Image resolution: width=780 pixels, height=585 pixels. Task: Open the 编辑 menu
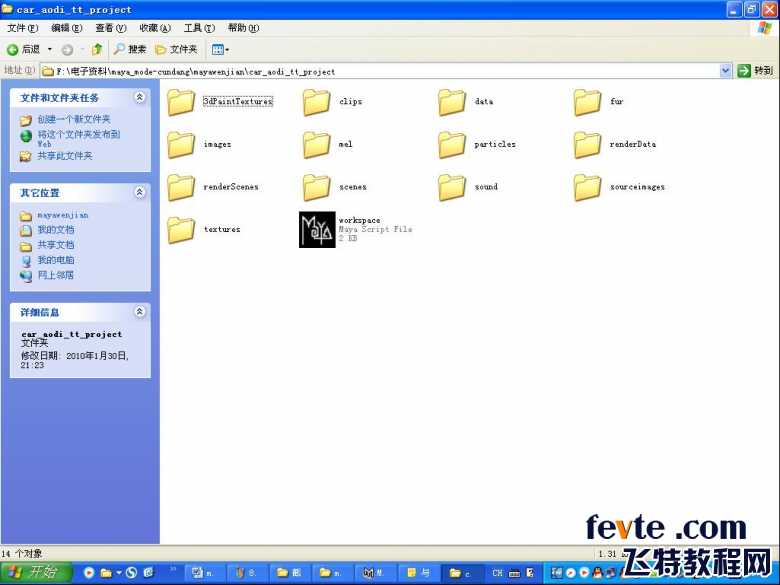tap(67, 28)
